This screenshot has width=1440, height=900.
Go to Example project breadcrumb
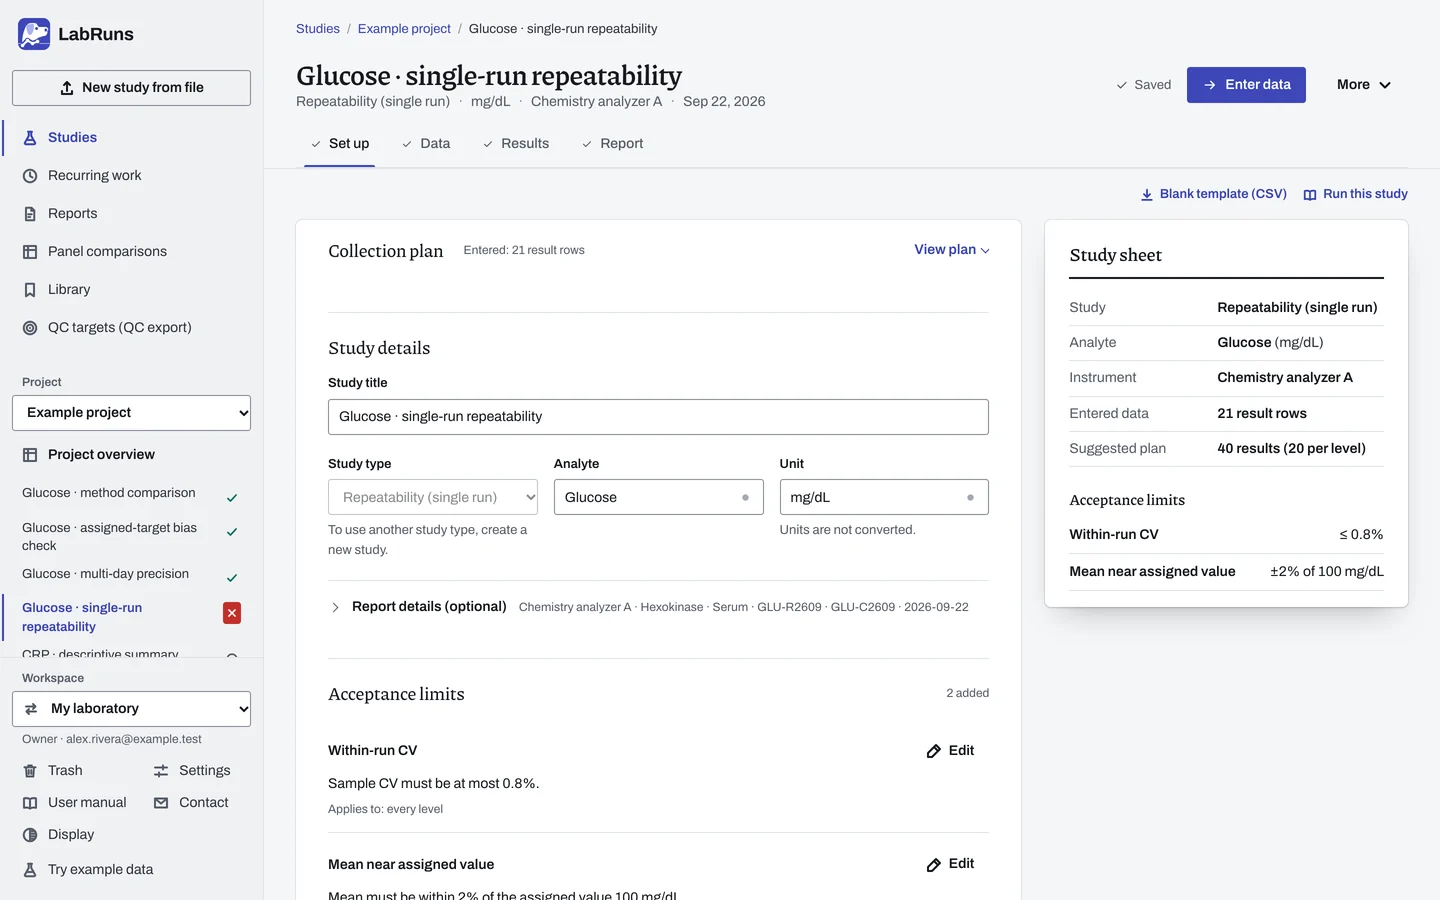404,29
